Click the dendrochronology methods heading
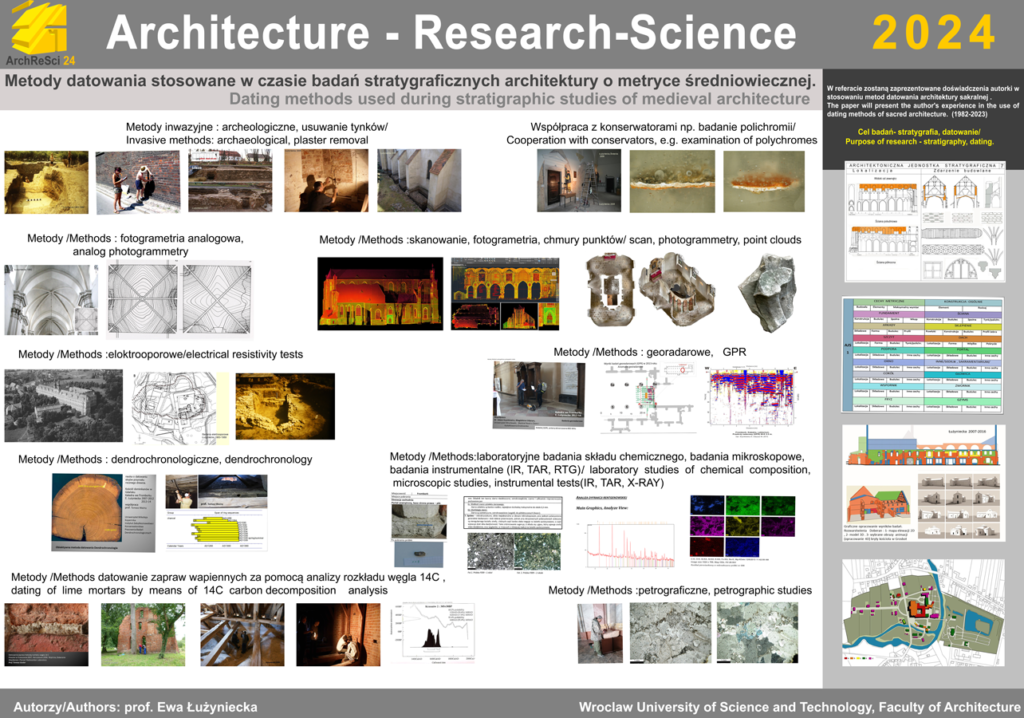The image size is (1024, 718). 165,459
